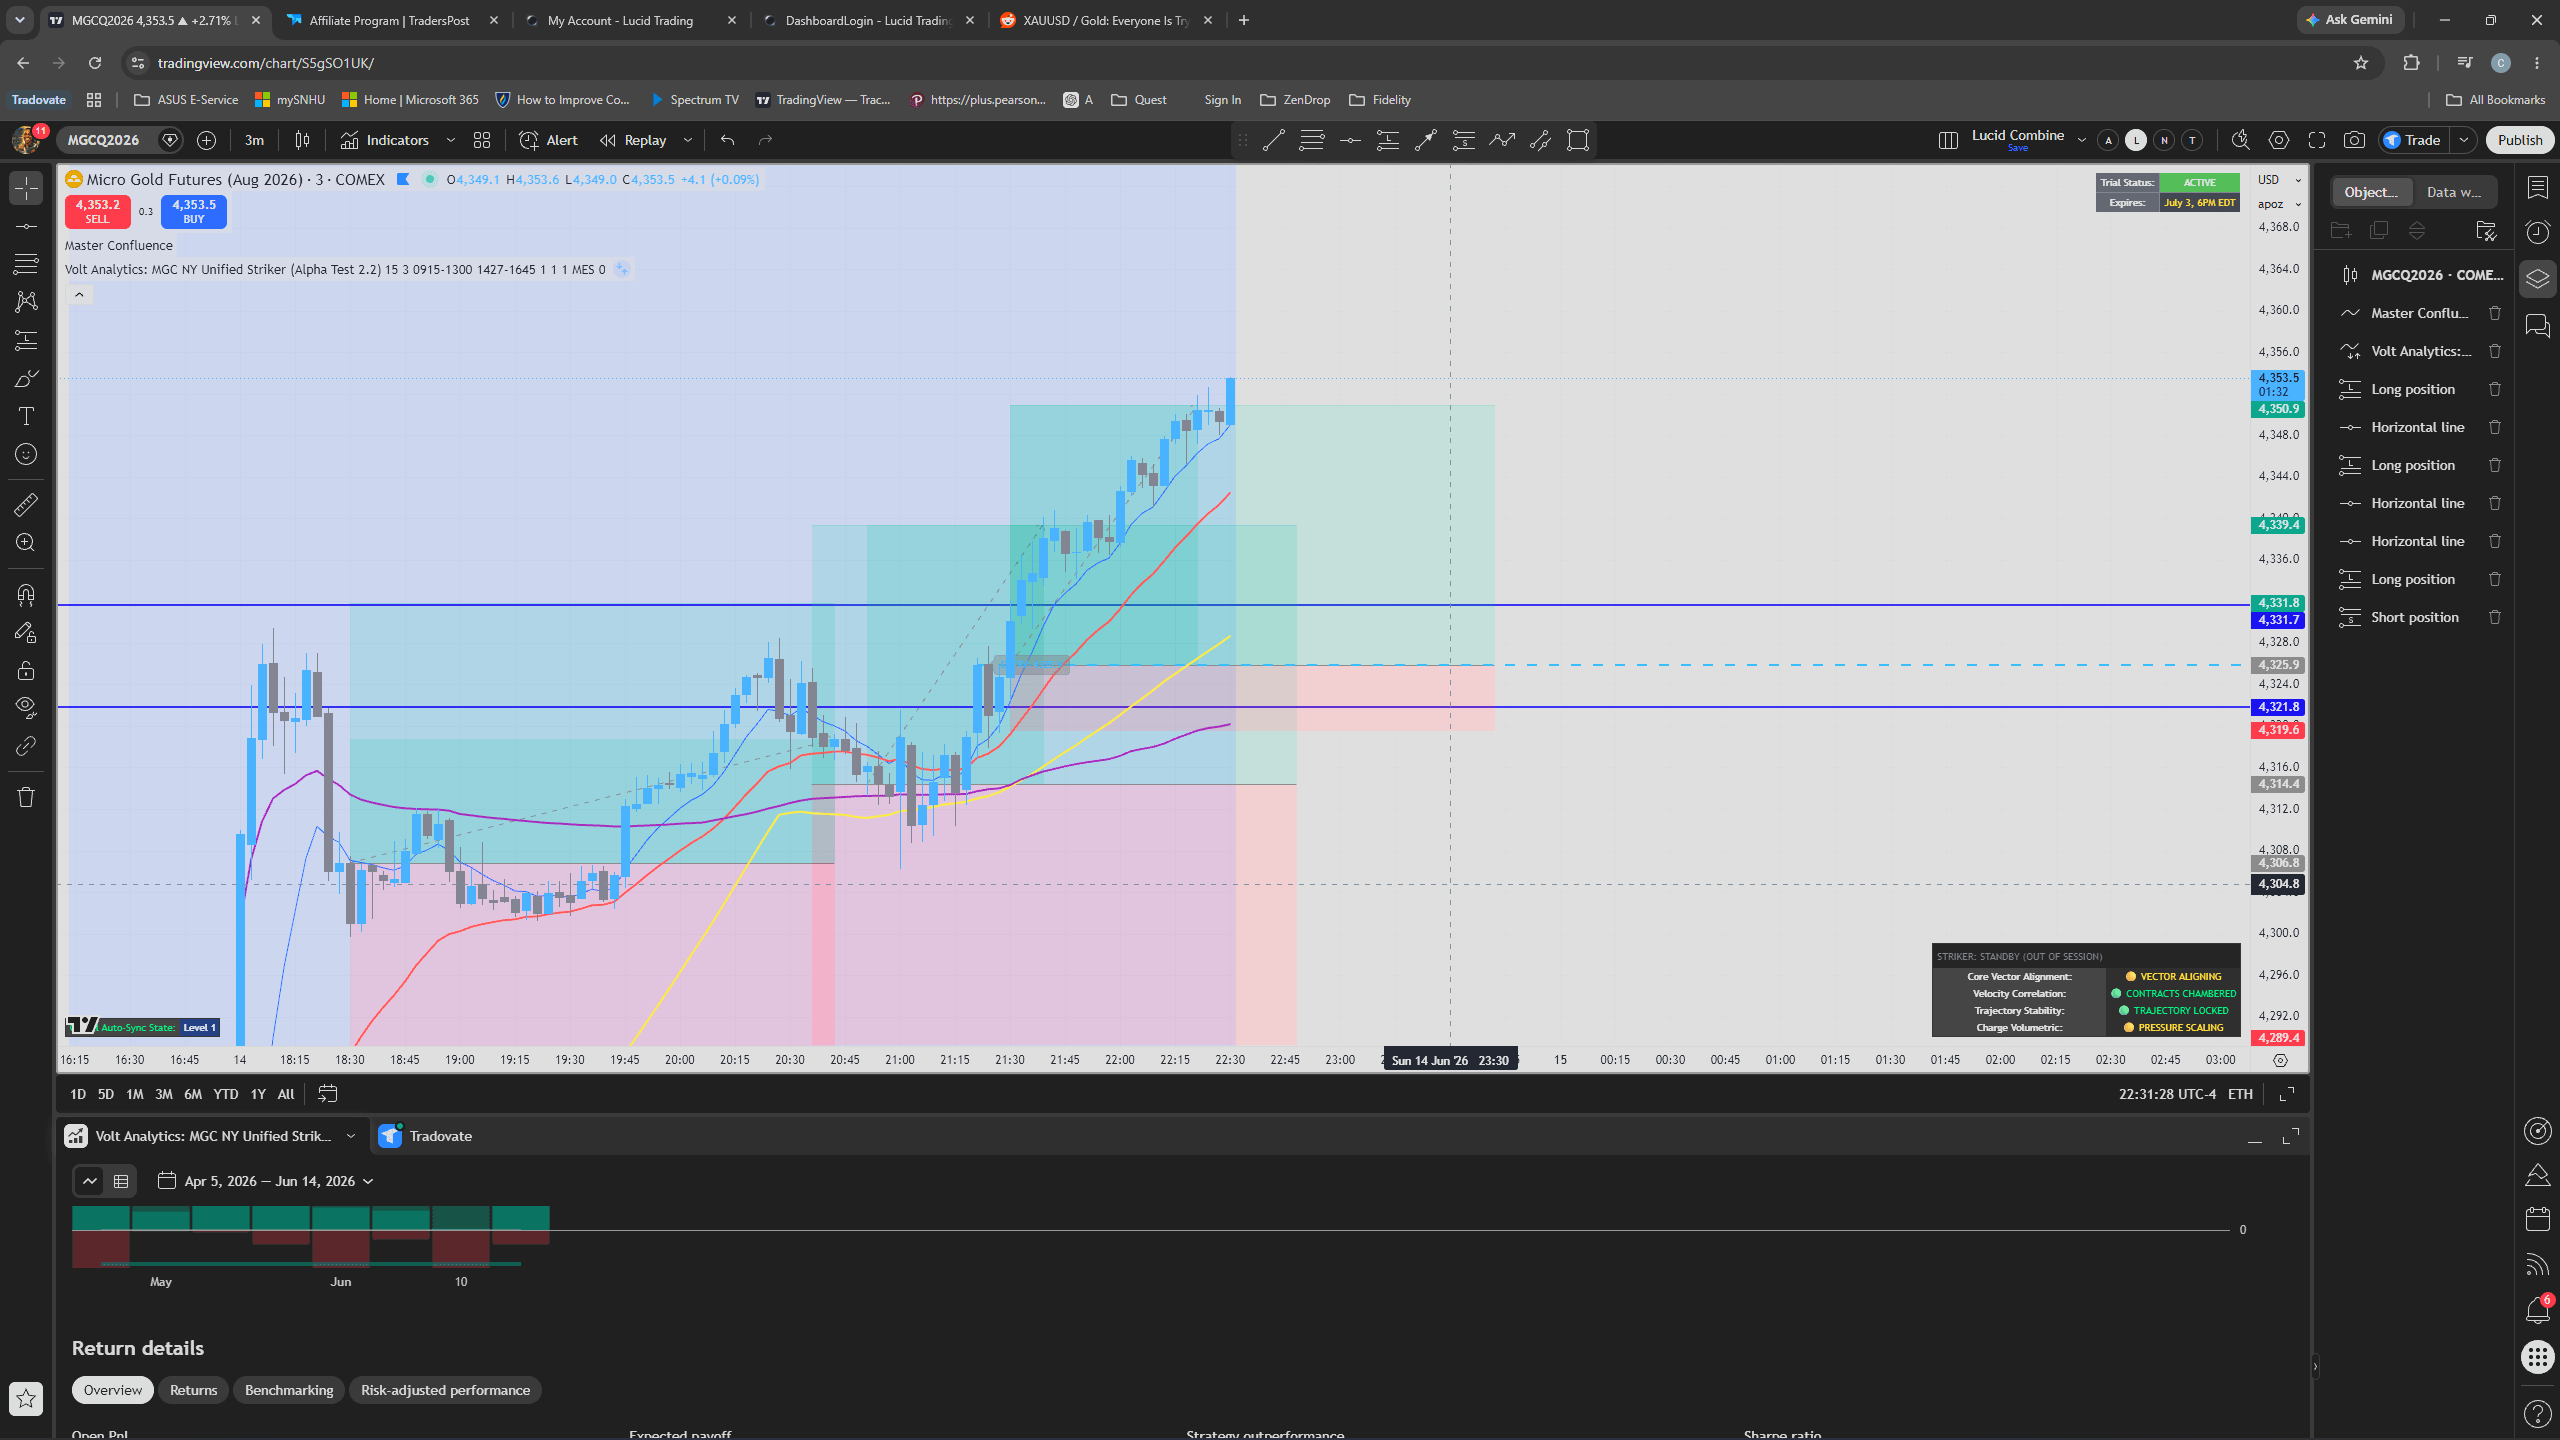Open the chart candle style selector
This screenshot has width=2560, height=1440.
tap(302, 140)
